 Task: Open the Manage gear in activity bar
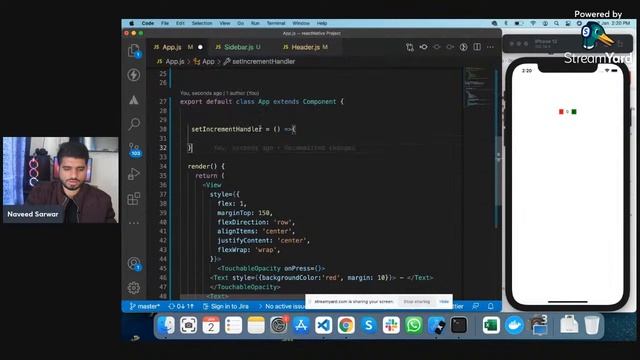134,288
